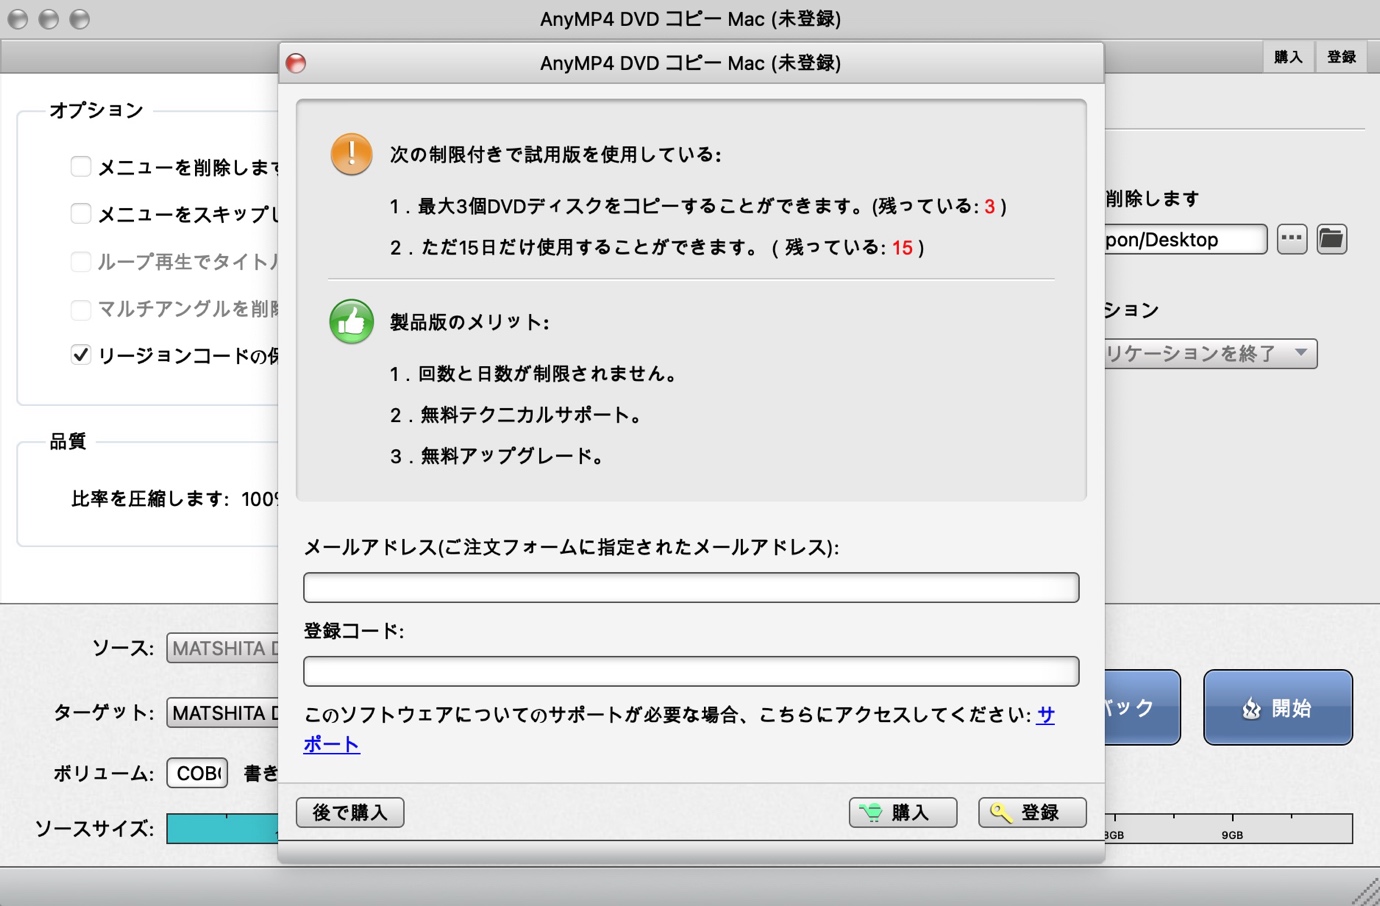Click the partially hidden バック button
The image size is (1380, 906).
(x=1142, y=708)
